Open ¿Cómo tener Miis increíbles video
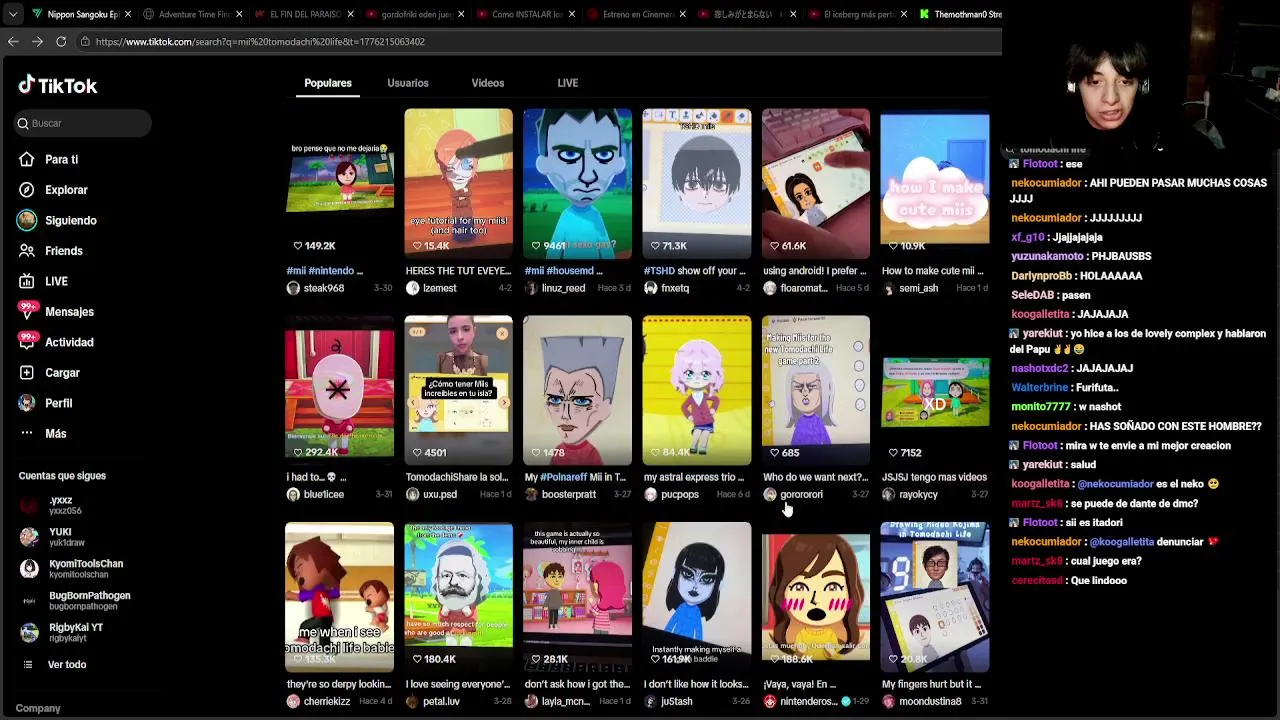Screen dimensions: 1280x720 [x=458, y=390]
